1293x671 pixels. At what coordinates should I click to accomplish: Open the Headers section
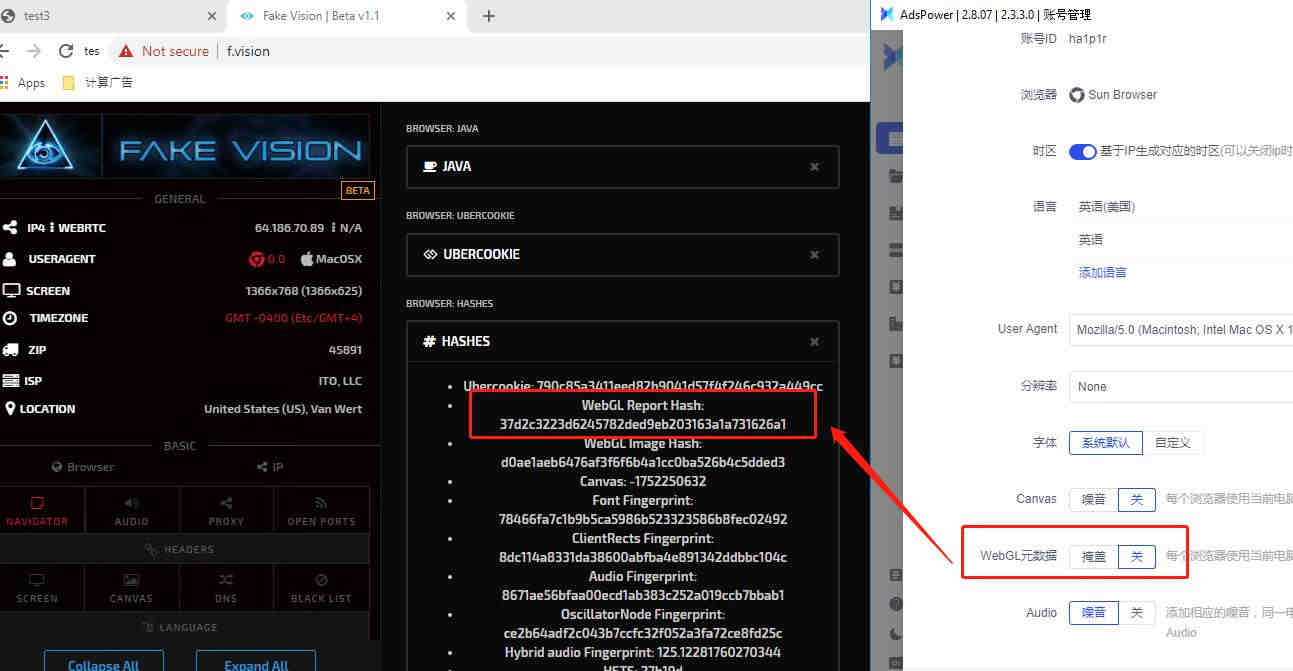pyautogui.click(x=180, y=549)
